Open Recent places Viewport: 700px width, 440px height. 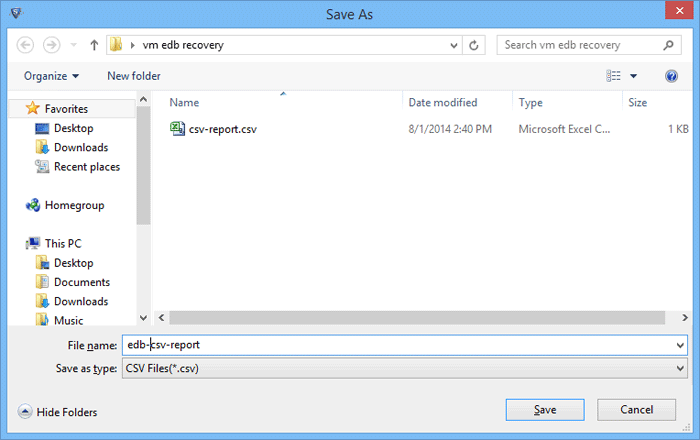click(87, 166)
